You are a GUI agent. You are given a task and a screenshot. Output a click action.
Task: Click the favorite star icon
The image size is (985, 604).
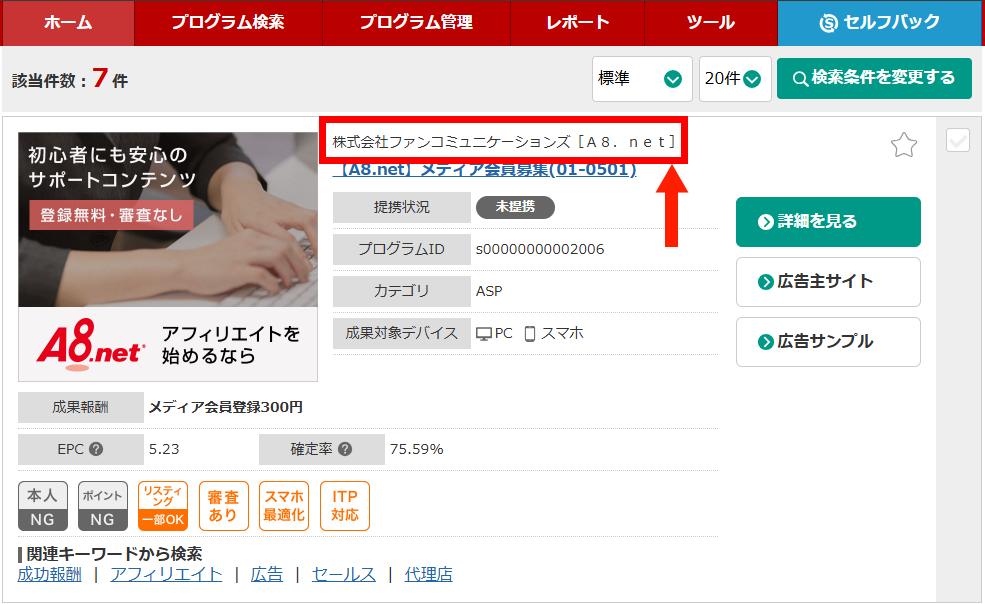click(904, 146)
